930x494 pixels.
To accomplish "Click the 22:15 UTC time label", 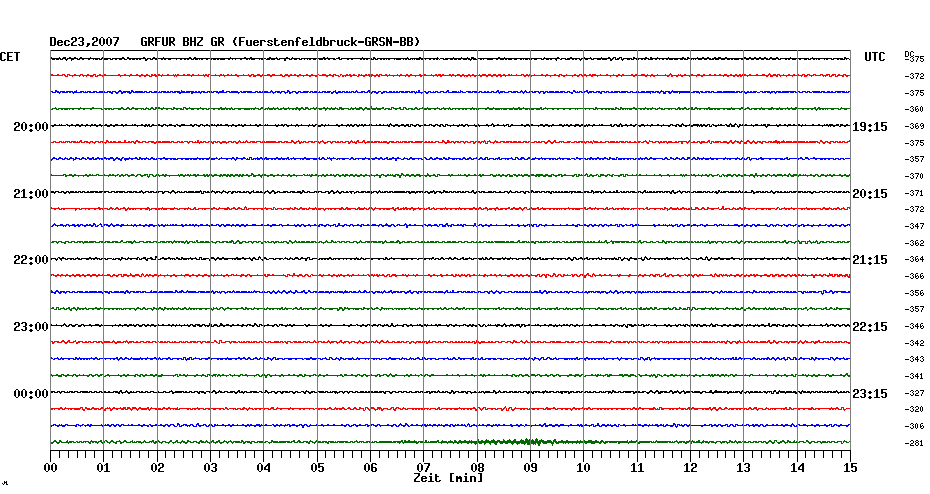I will pos(870,327).
